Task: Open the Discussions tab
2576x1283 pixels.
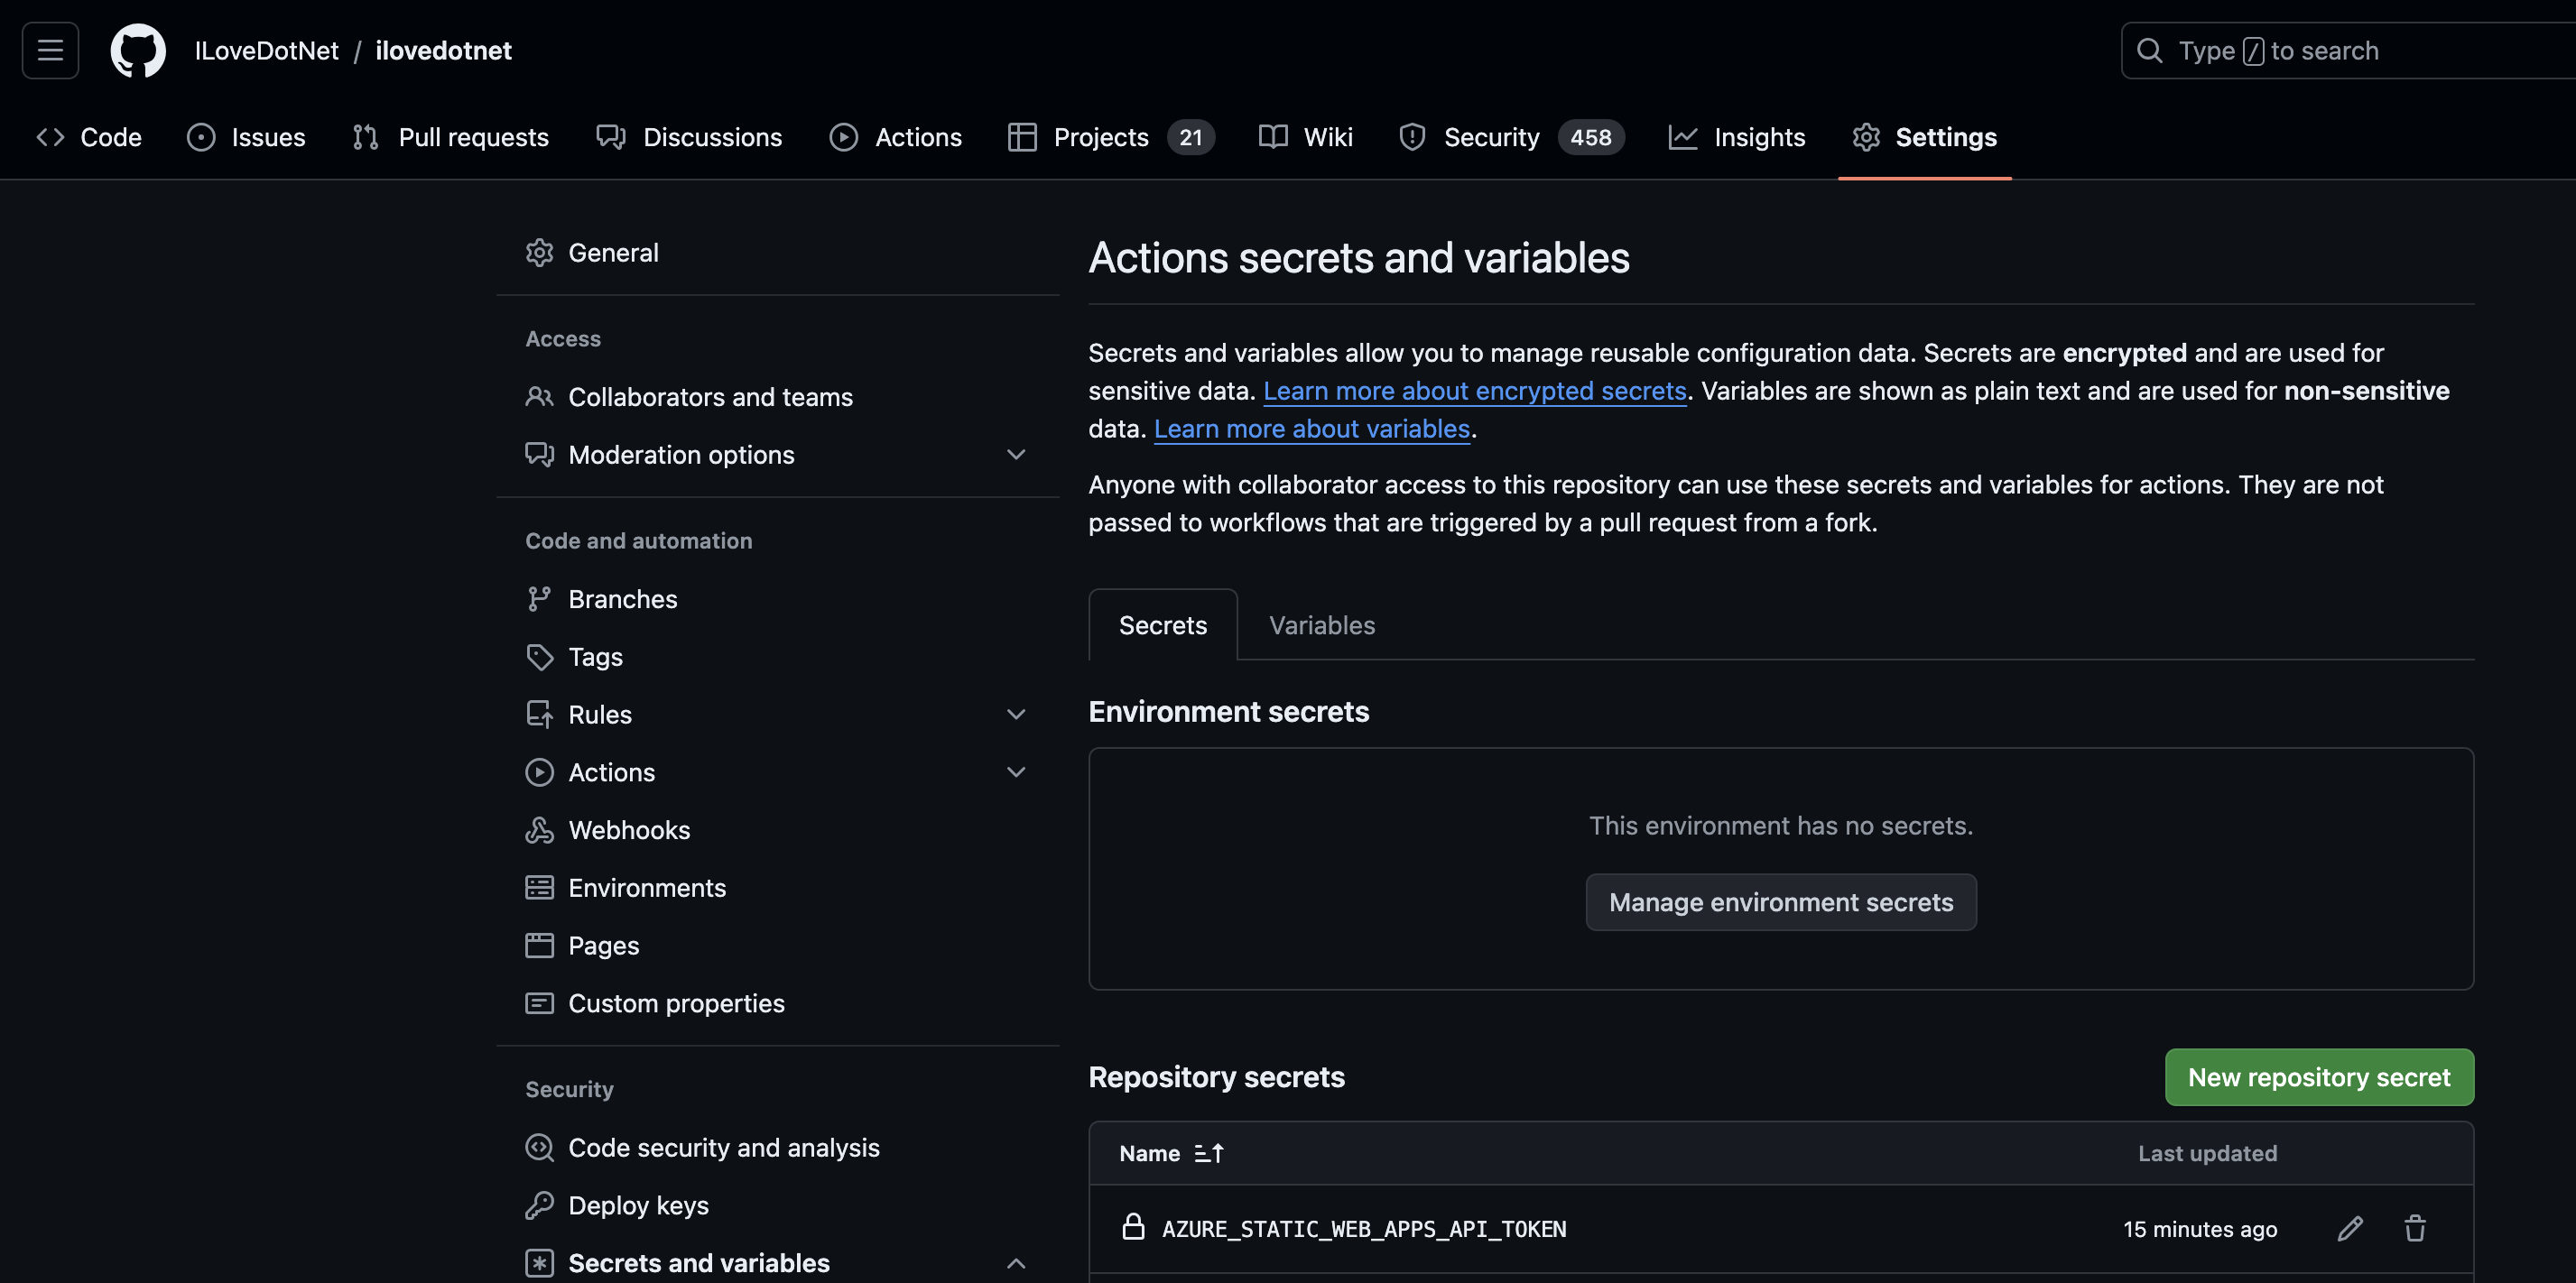Action: tap(689, 137)
